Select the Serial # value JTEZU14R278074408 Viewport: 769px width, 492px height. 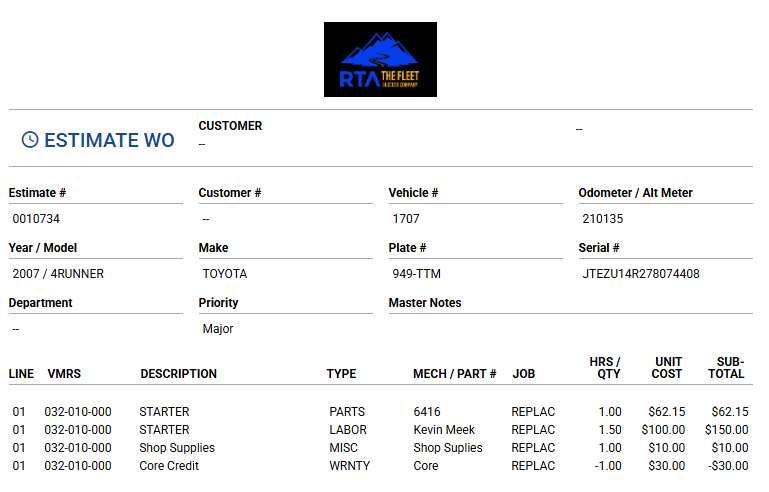click(x=640, y=273)
